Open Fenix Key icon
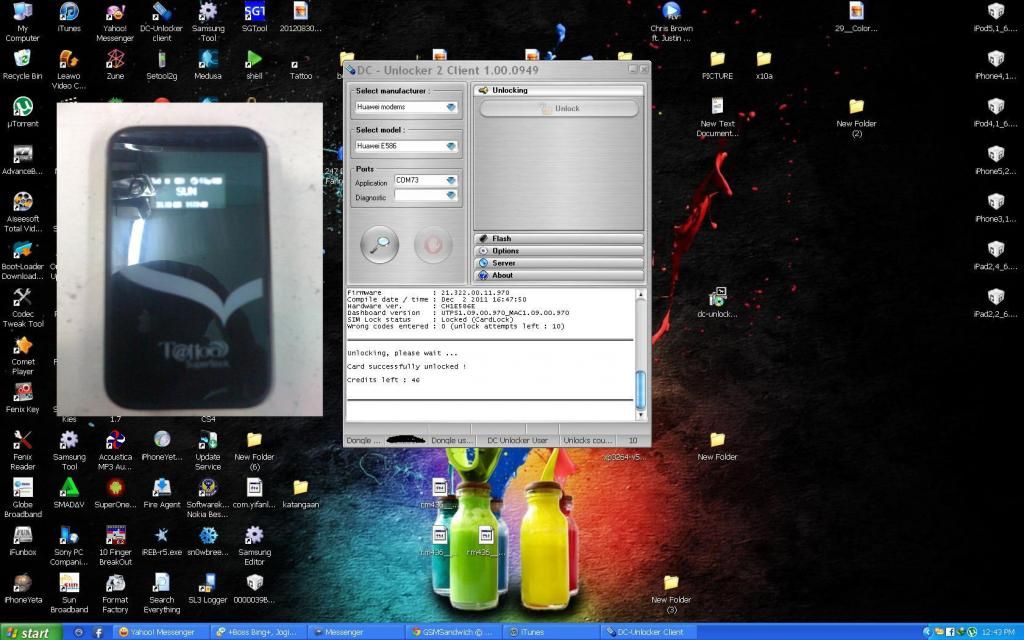The image size is (1024, 640). tap(22, 399)
